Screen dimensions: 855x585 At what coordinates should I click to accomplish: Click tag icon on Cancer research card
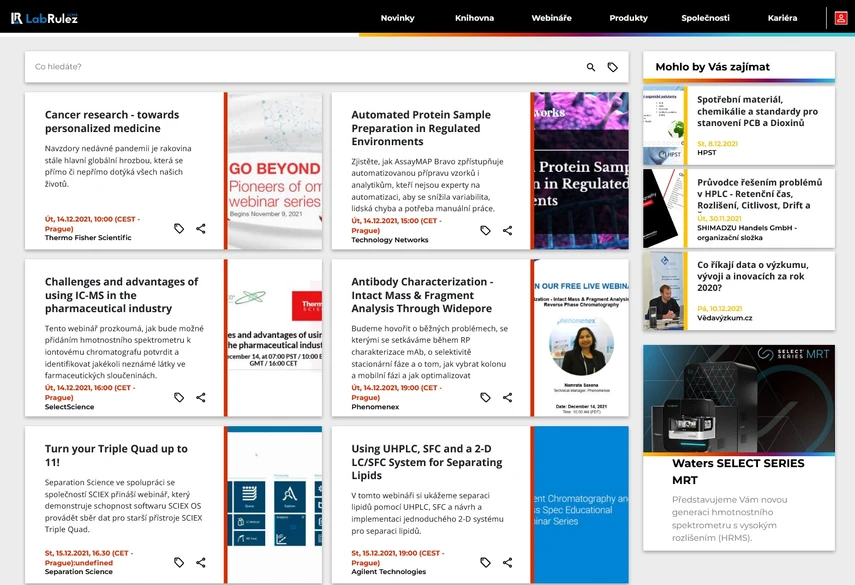tap(179, 228)
